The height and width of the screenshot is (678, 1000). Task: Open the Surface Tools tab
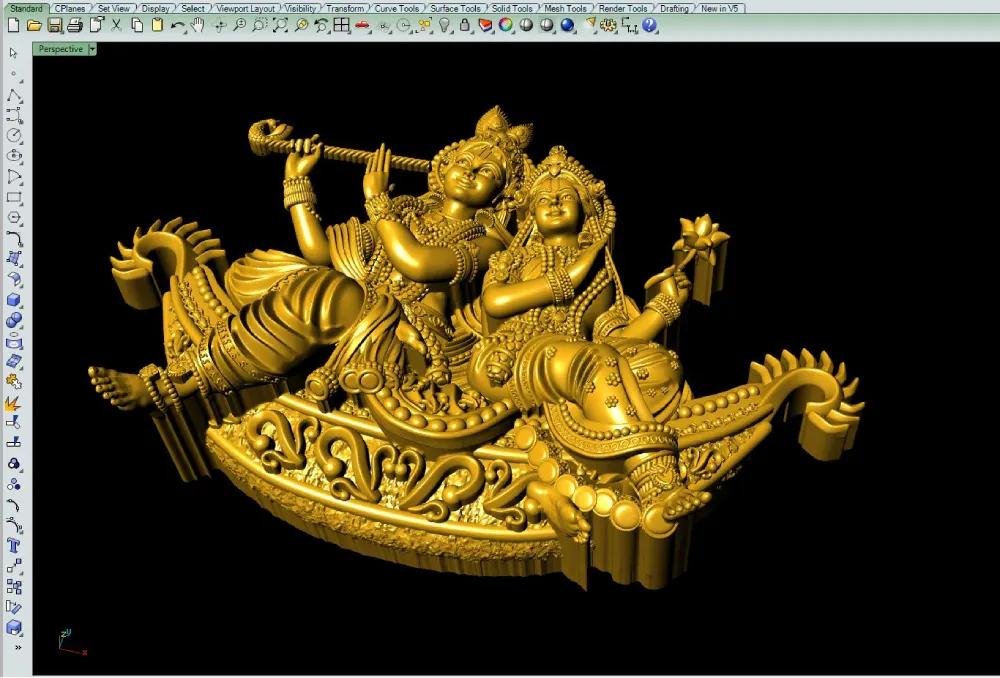[x=455, y=8]
